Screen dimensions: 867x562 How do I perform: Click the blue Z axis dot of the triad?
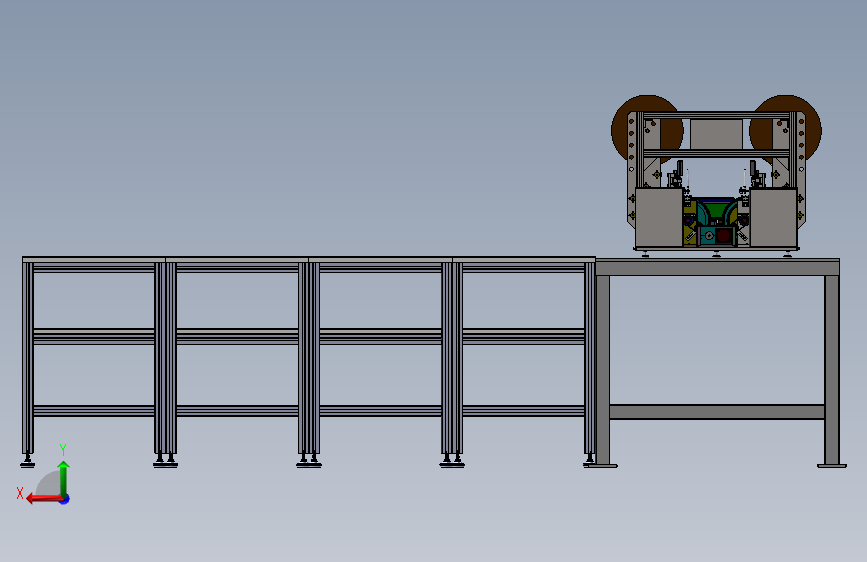click(x=65, y=500)
